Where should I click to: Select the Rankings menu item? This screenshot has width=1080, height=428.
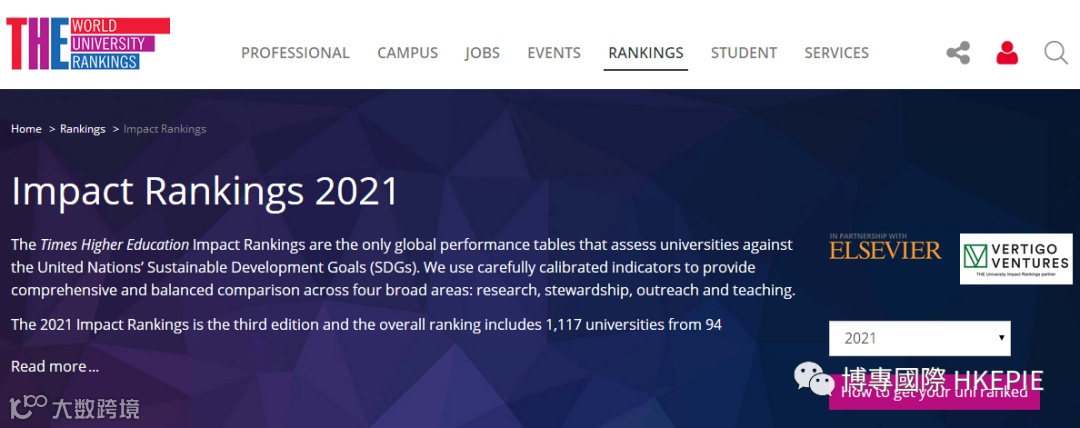point(646,53)
